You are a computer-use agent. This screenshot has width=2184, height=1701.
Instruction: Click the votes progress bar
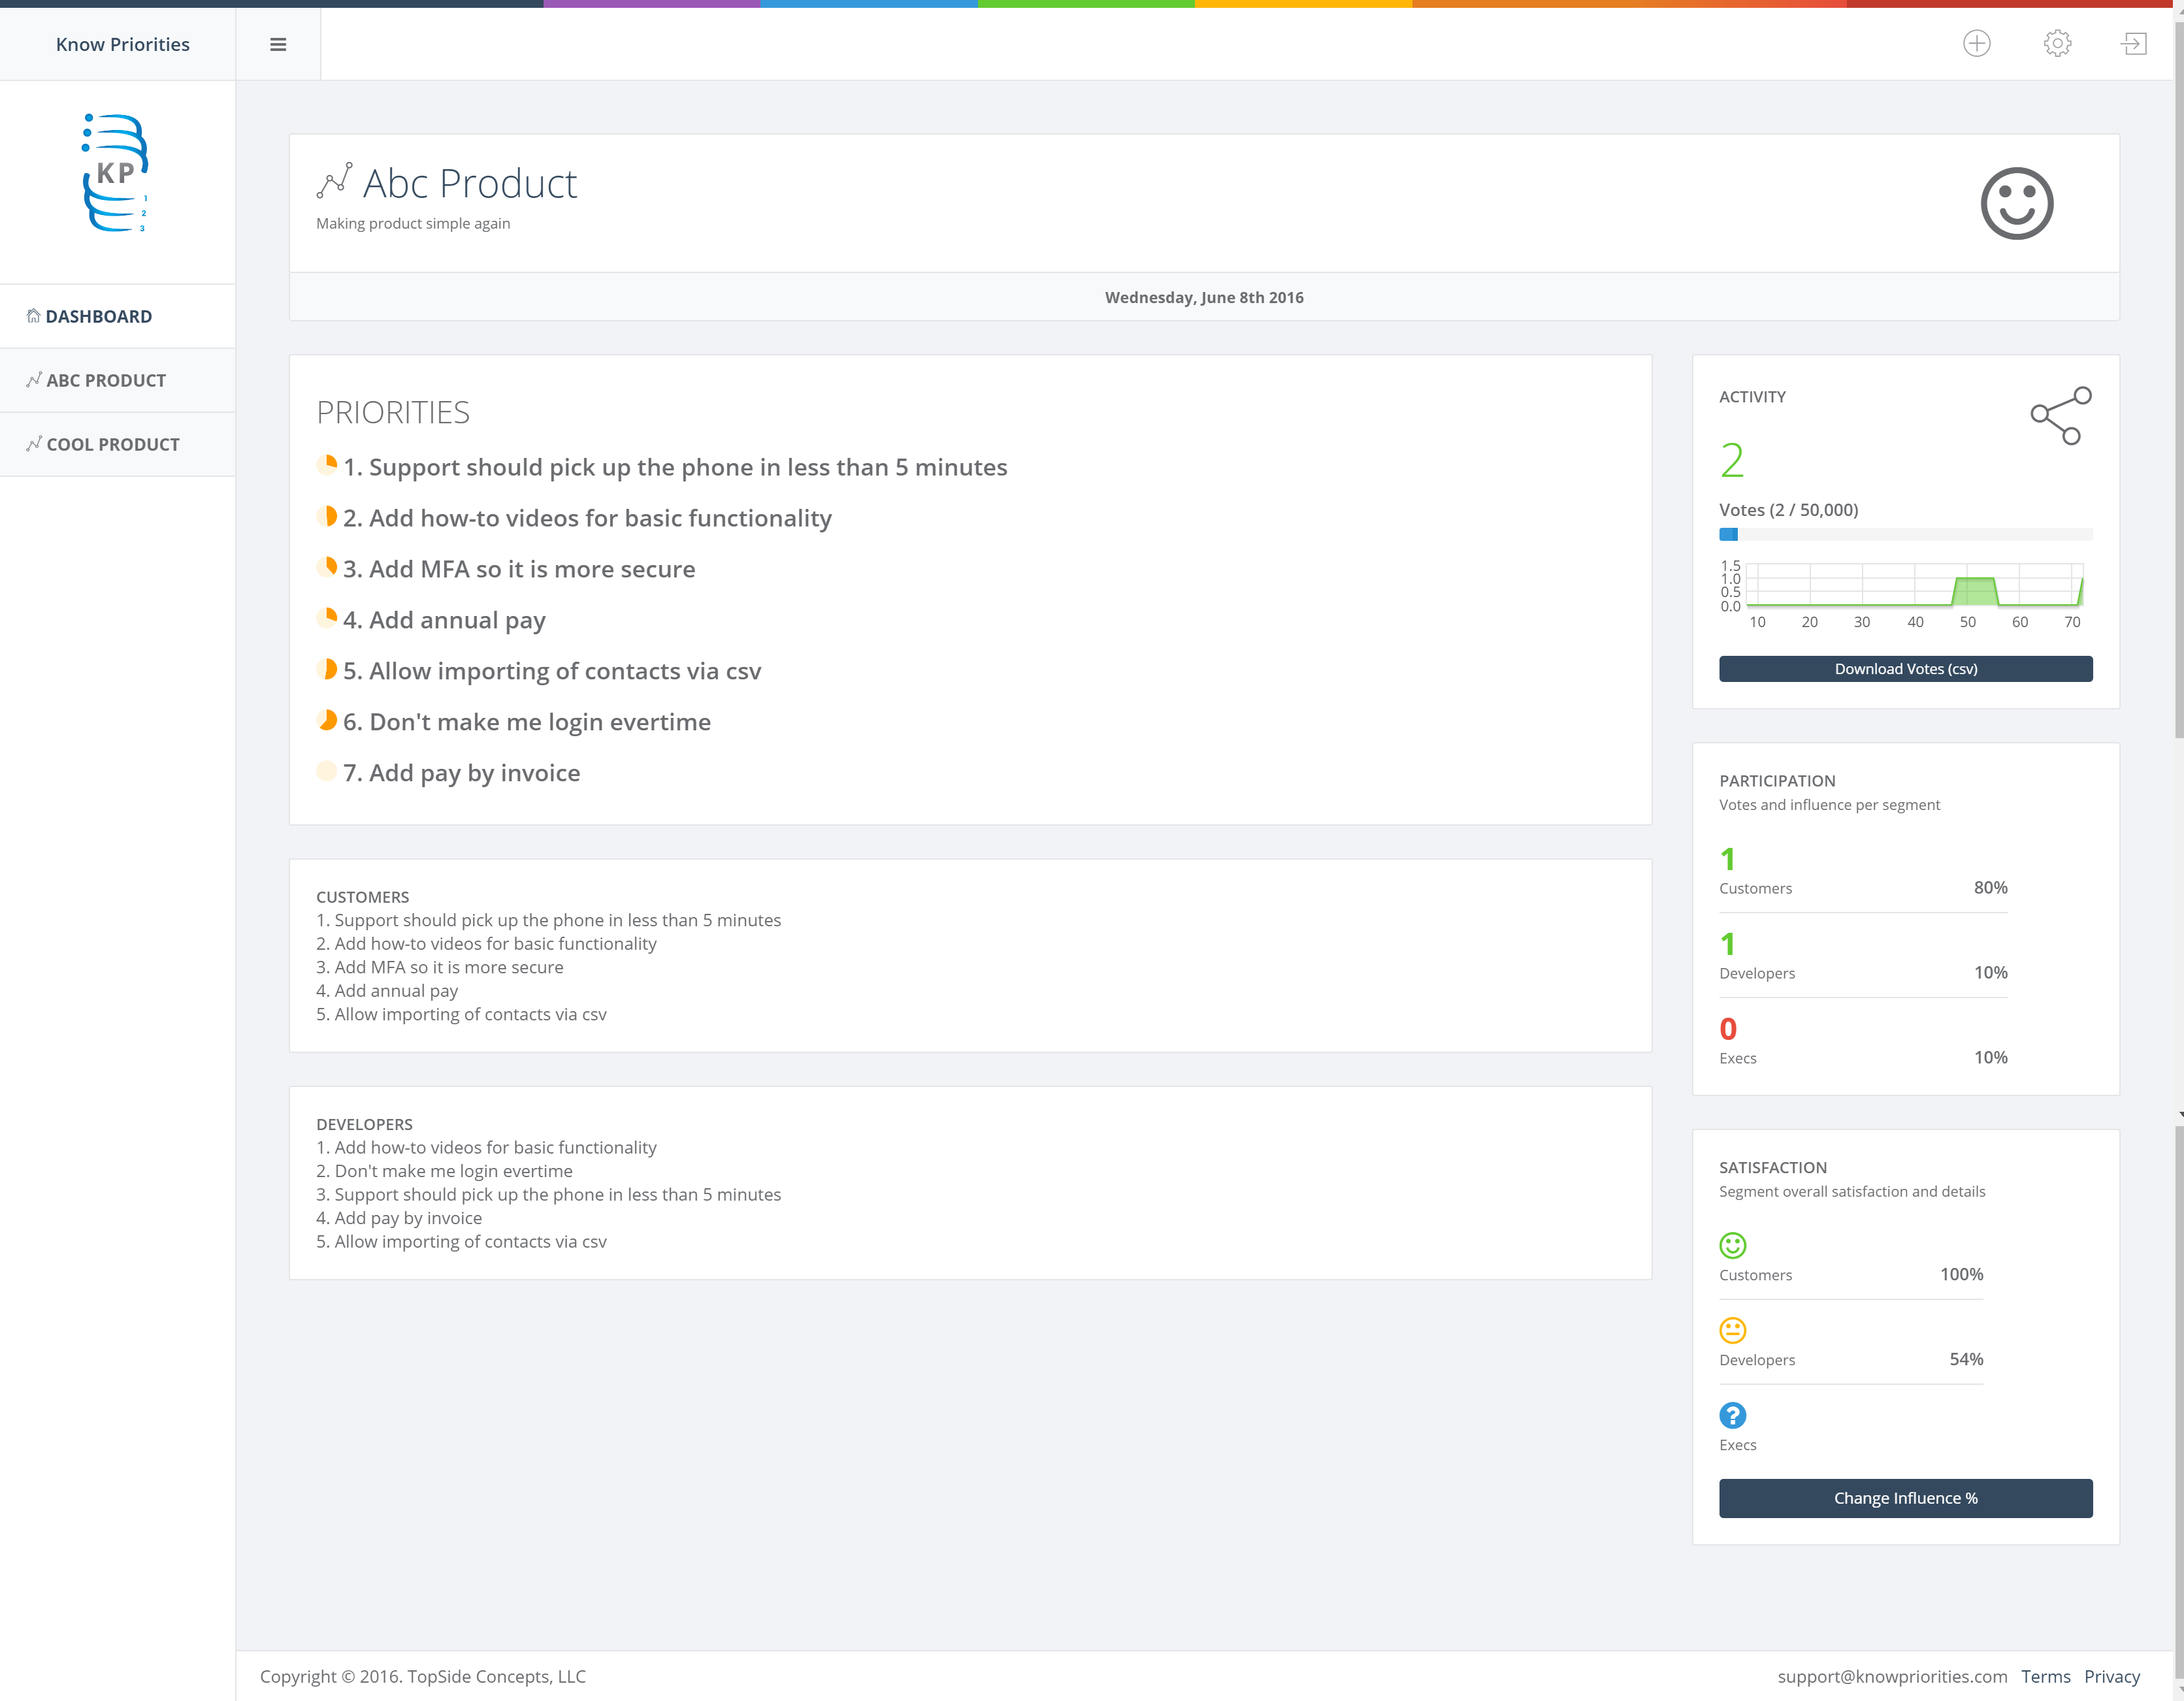point(1905,535)
